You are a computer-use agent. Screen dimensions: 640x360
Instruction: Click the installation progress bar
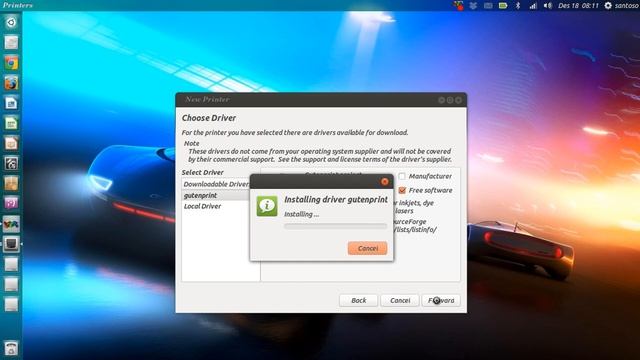(336, 226)
